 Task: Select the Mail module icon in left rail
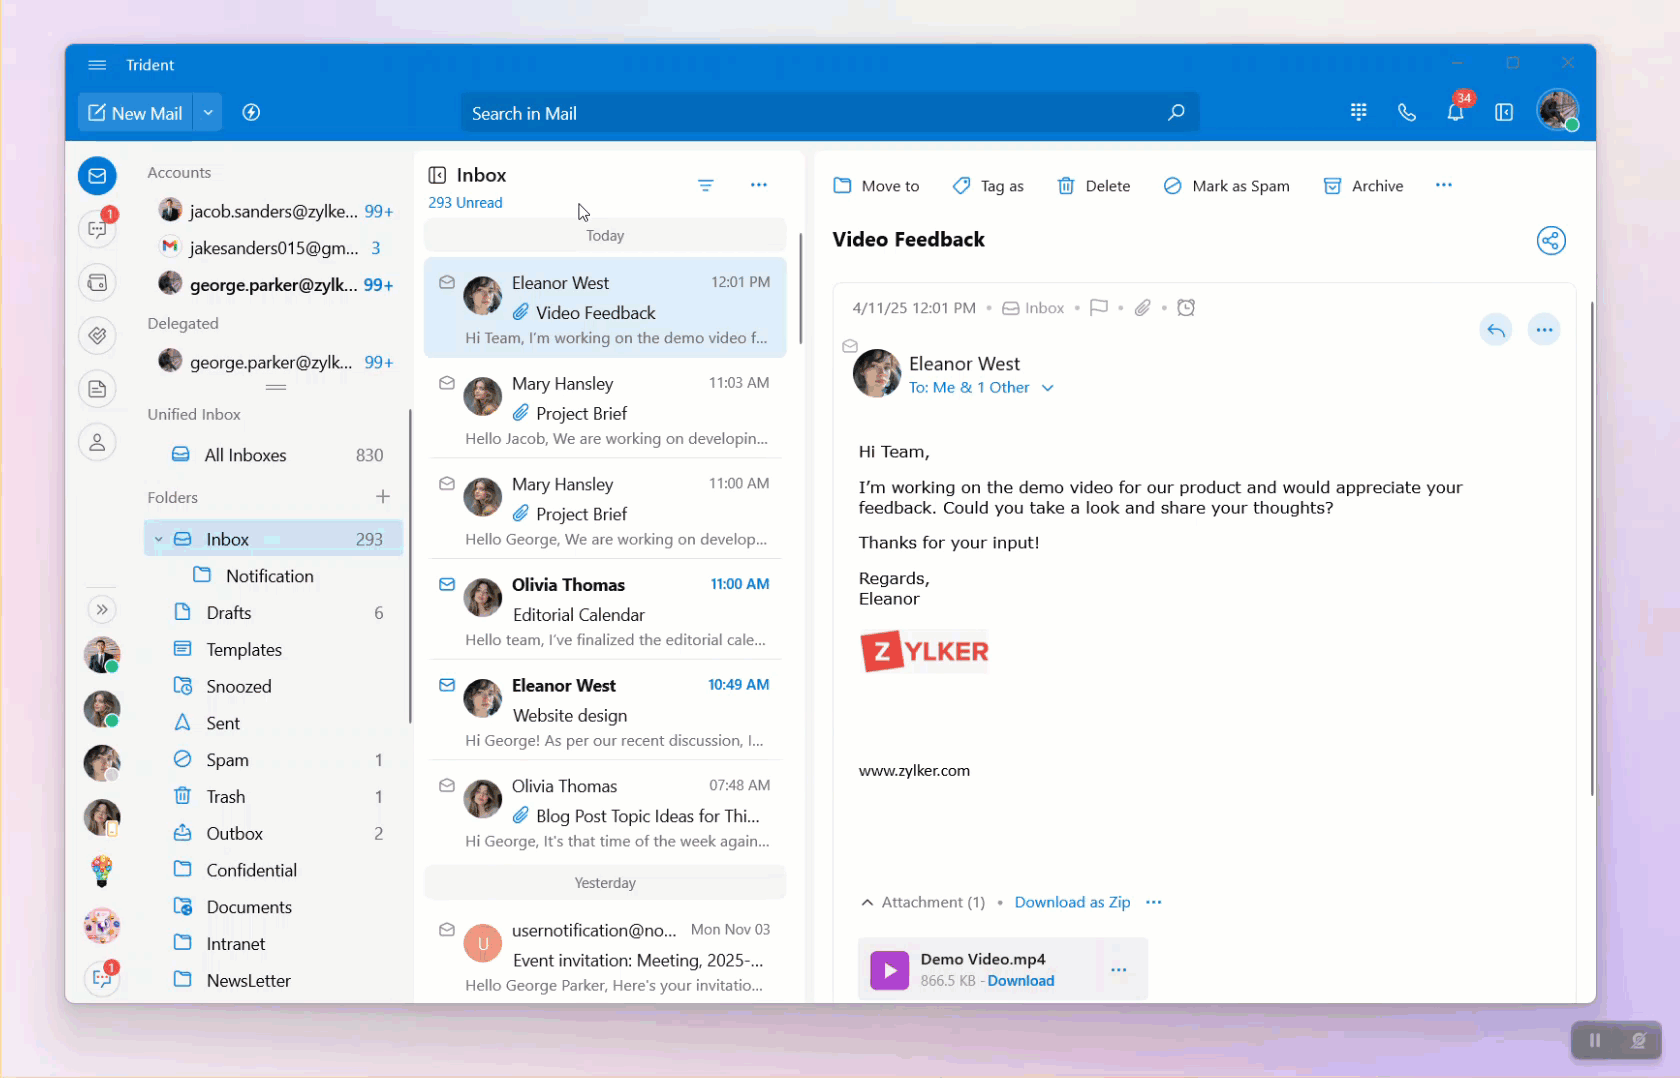point(97,176)
